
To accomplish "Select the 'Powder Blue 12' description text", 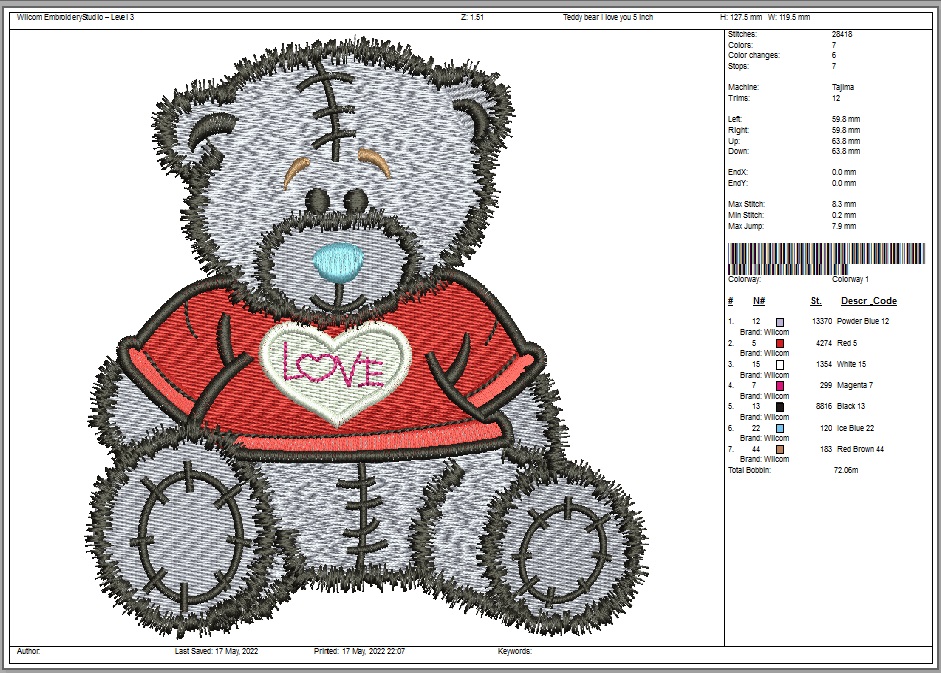I will pyautogui.click(x=863, y=321).
